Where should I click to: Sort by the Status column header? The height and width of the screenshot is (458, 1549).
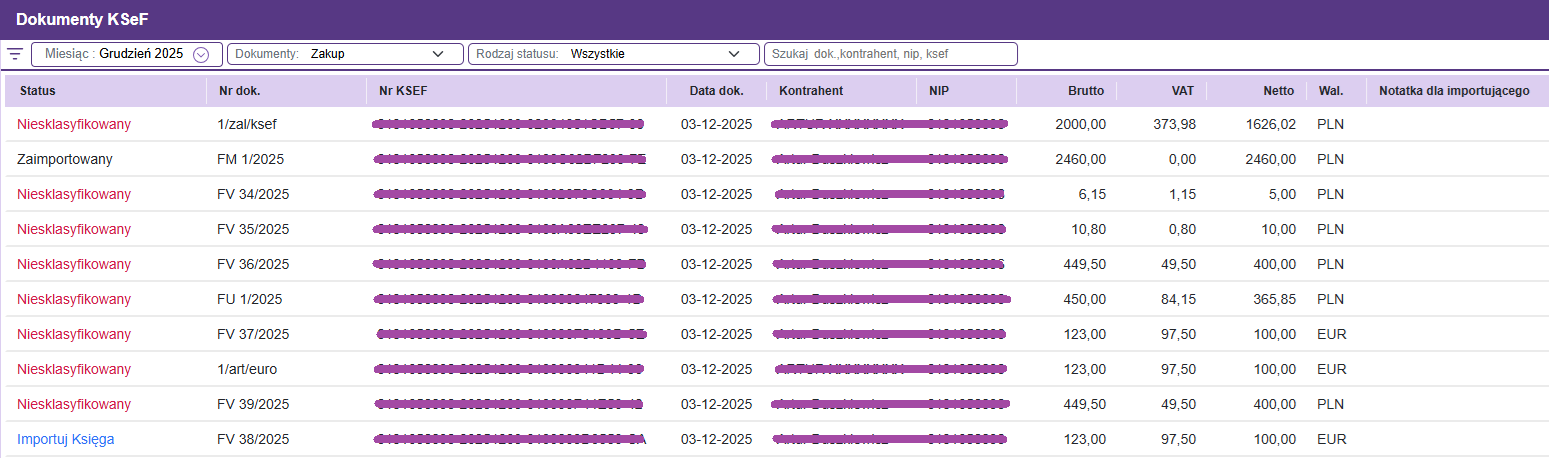pos(38,91)
